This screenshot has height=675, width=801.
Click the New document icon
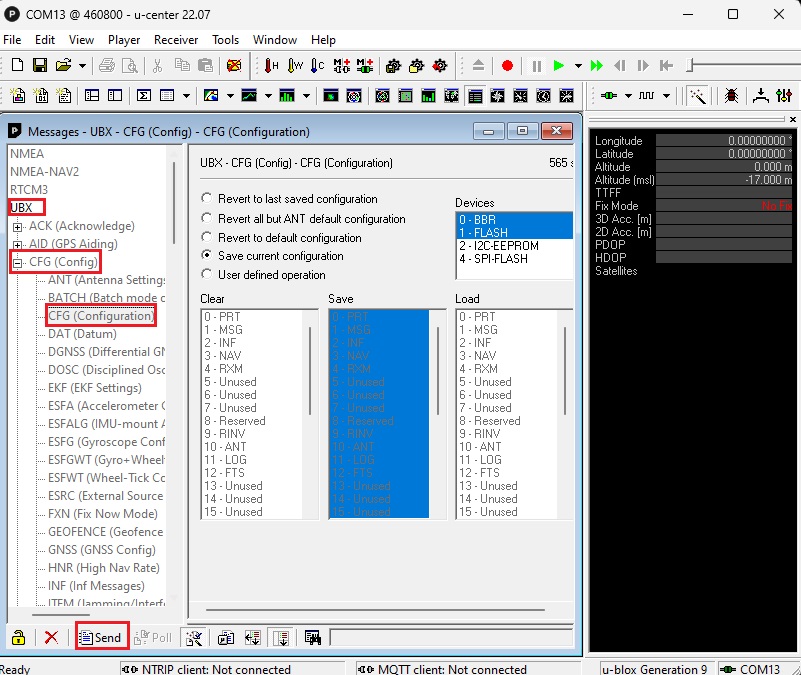pos(17,66)
